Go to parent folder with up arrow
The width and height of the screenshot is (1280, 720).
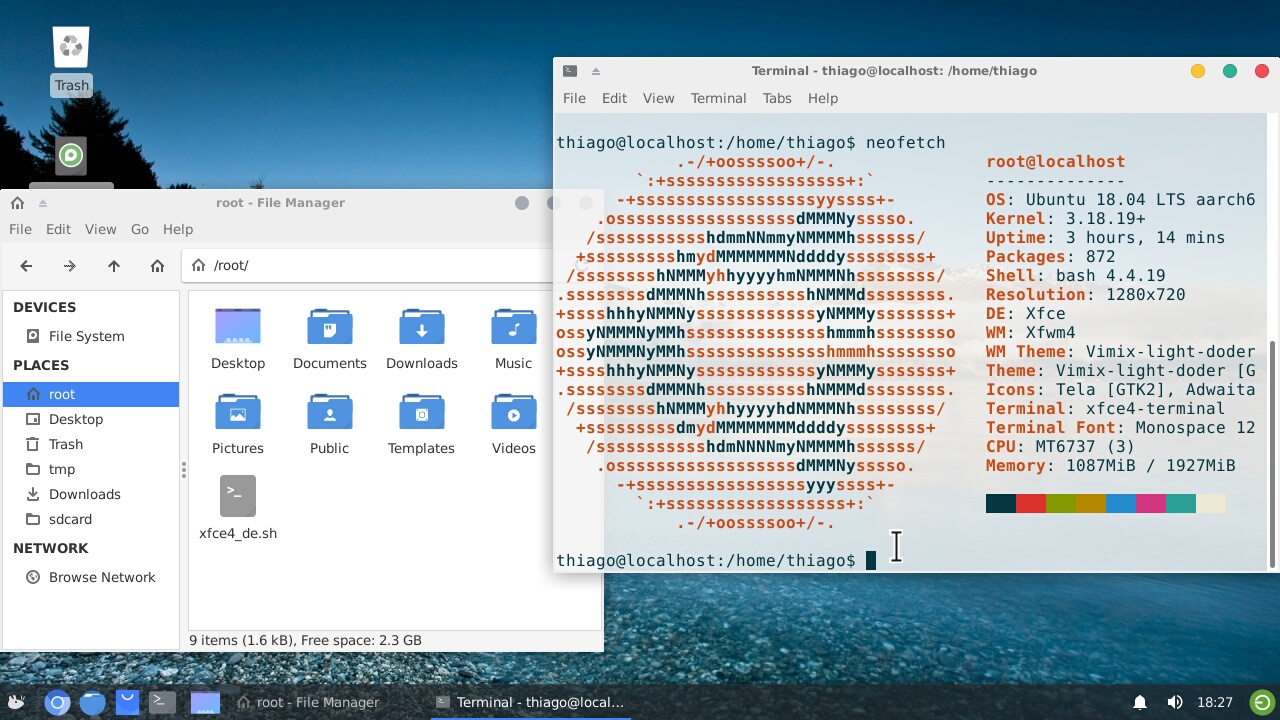[114, 266]
